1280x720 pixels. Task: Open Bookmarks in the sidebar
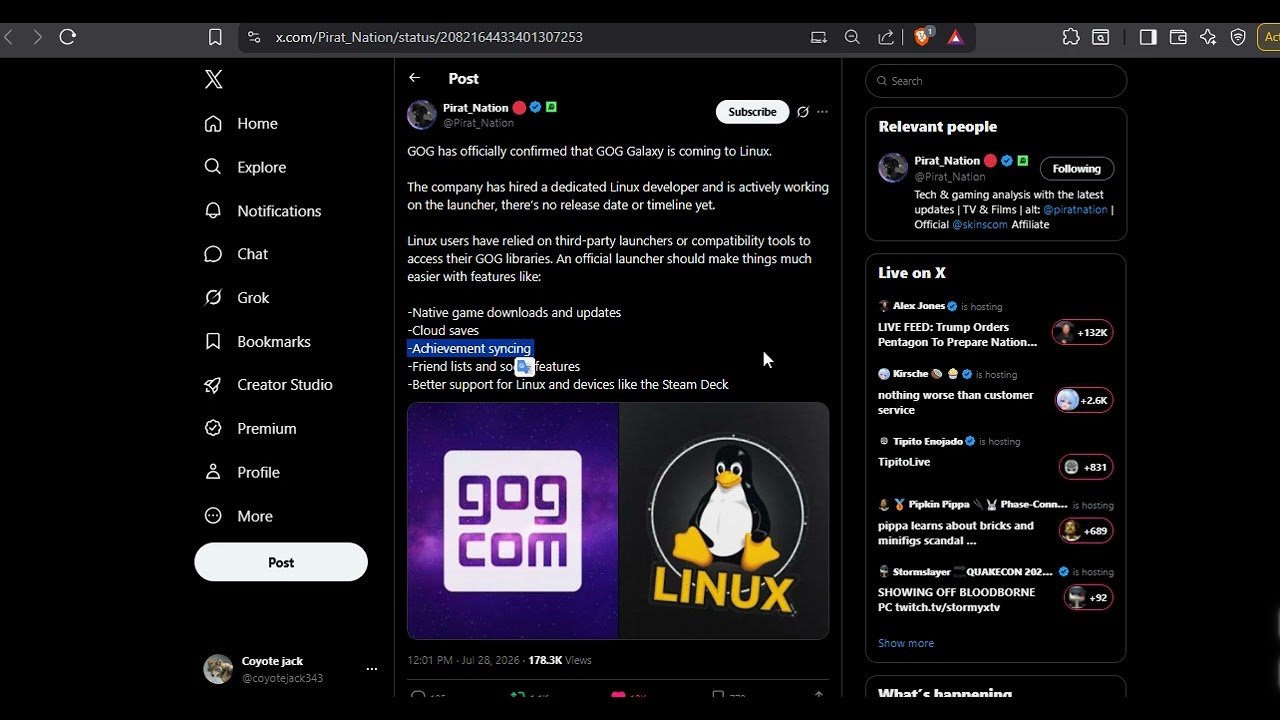coord(258,342)
